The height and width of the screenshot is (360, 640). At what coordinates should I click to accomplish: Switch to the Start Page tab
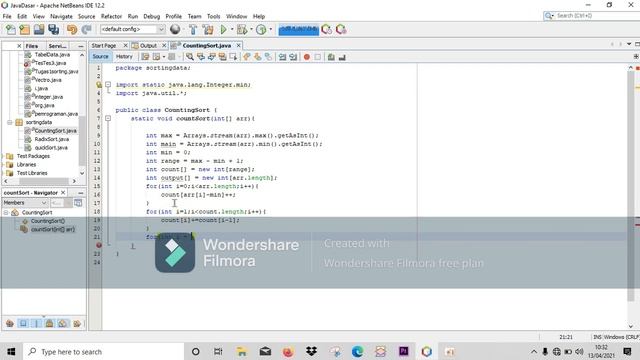click(x=104, y=46)
